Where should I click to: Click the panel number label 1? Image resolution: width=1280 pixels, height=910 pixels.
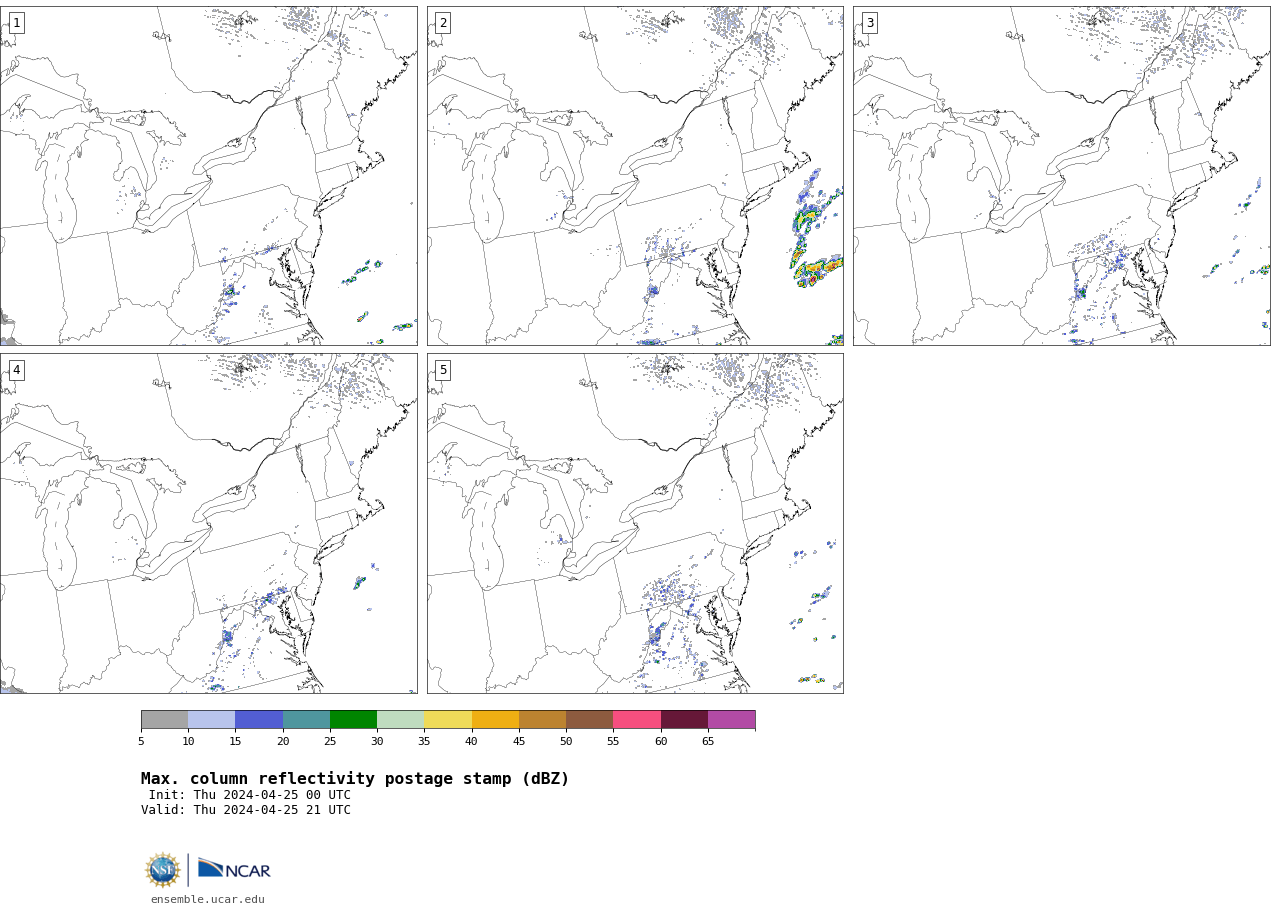[16, 23]
